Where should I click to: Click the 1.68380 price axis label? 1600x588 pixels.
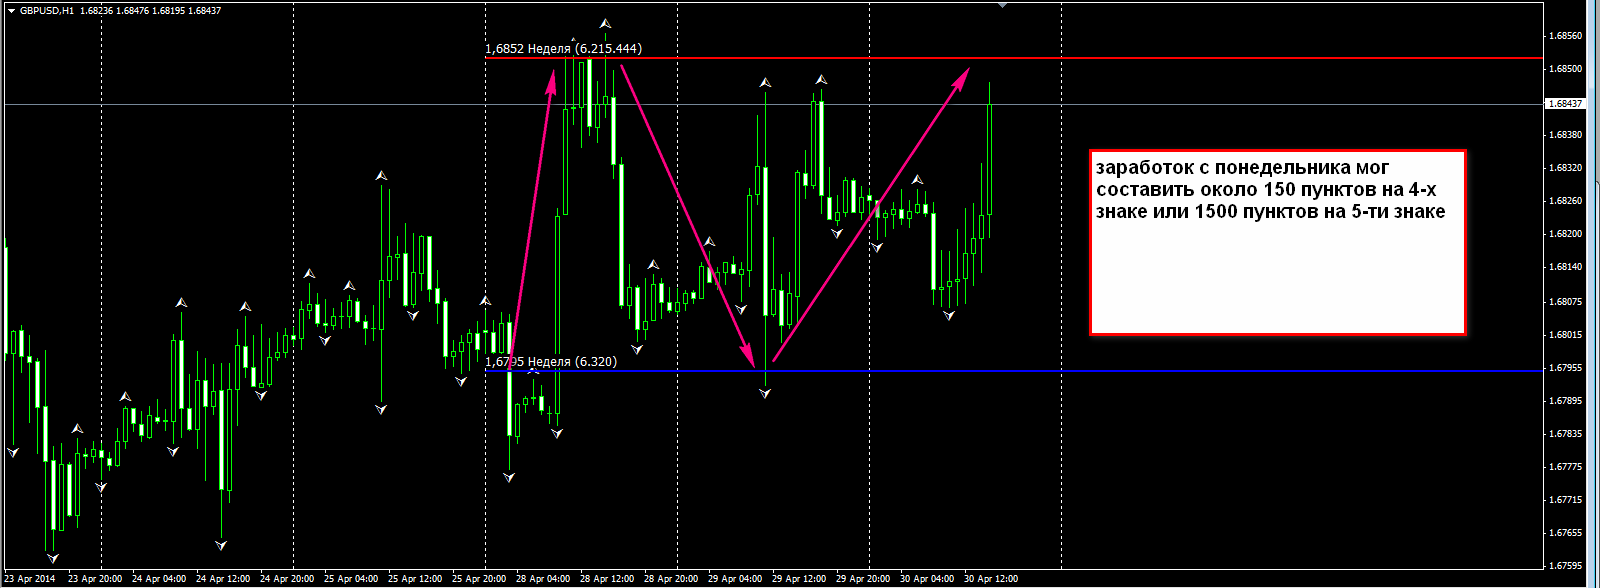[x=1565, y=135]
